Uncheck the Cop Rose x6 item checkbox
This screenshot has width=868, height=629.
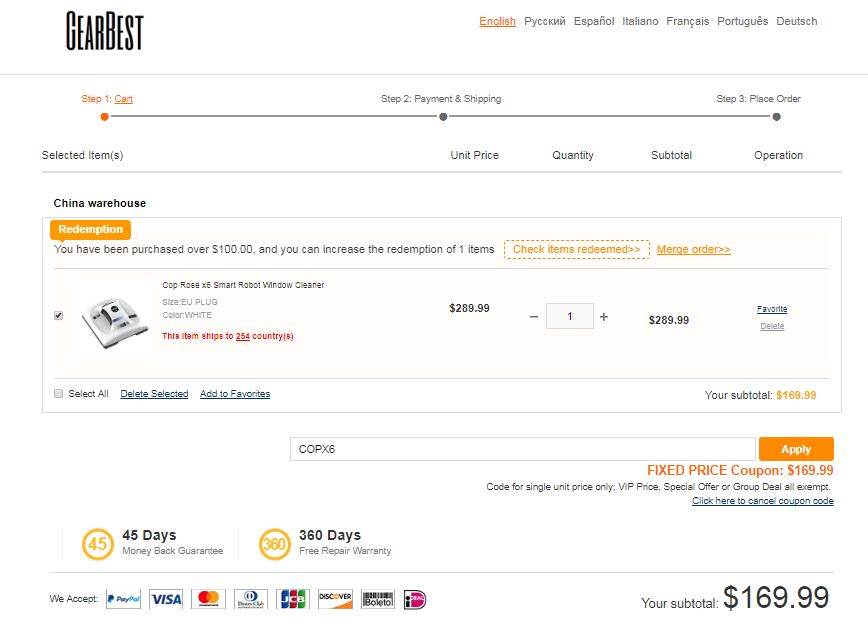coord(58,315)
